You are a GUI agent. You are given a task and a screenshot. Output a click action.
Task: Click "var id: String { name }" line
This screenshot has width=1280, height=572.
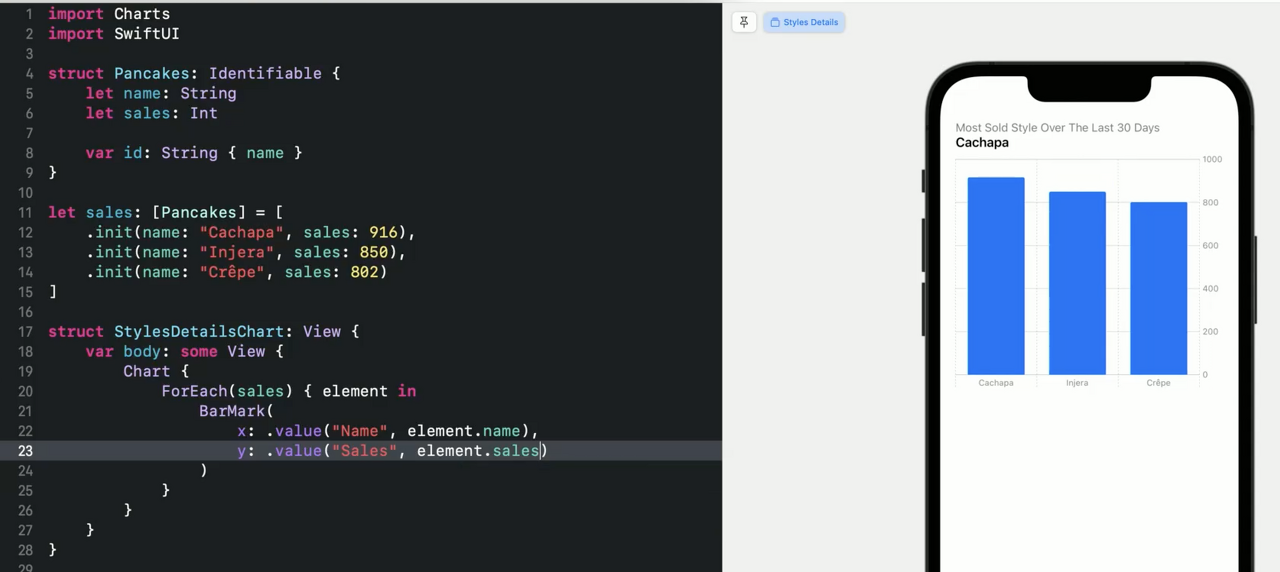(194, 153)
